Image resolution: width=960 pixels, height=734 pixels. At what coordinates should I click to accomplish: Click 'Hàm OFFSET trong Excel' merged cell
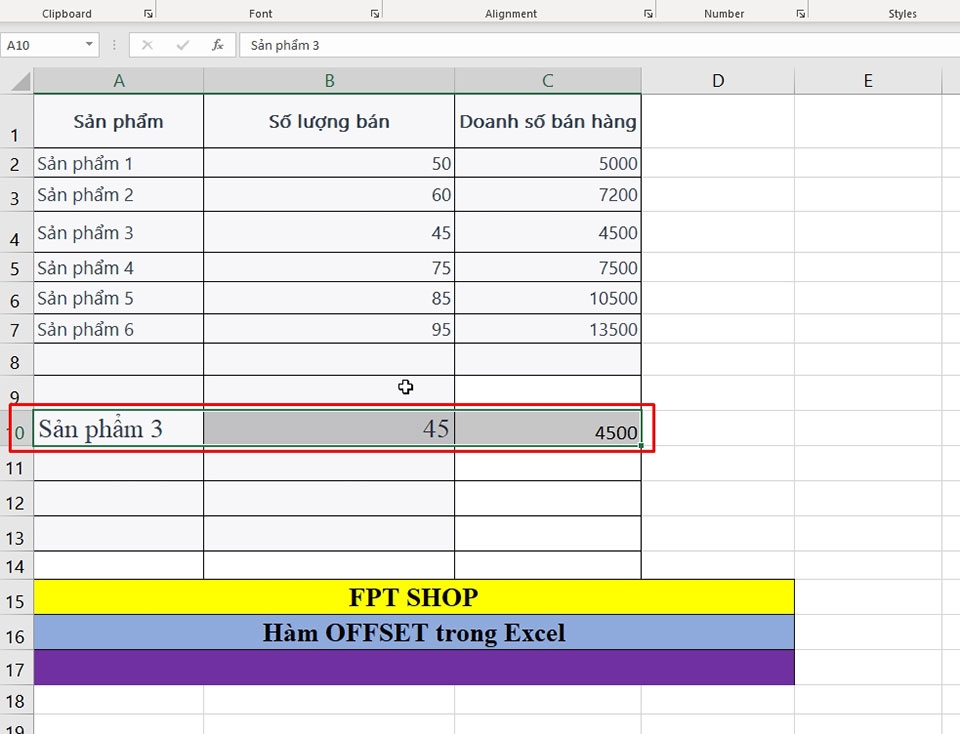(414, 632)
